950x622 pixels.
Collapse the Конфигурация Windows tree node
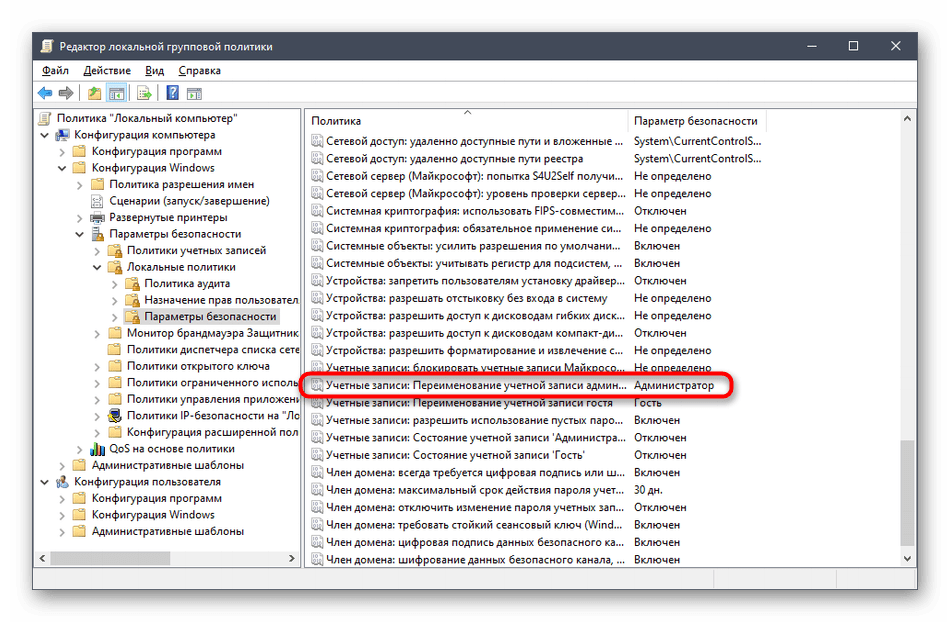coord(63,168)
